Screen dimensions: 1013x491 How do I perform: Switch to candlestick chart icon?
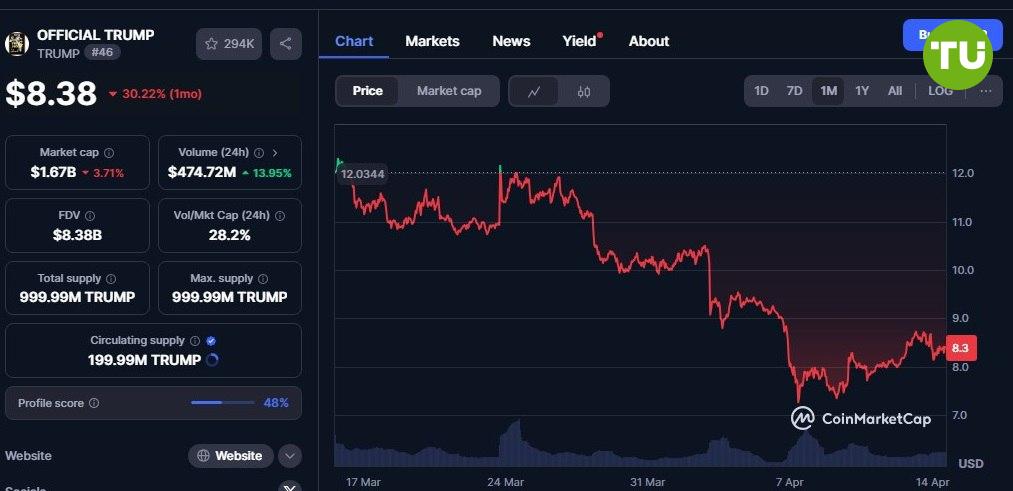point(584,91)
